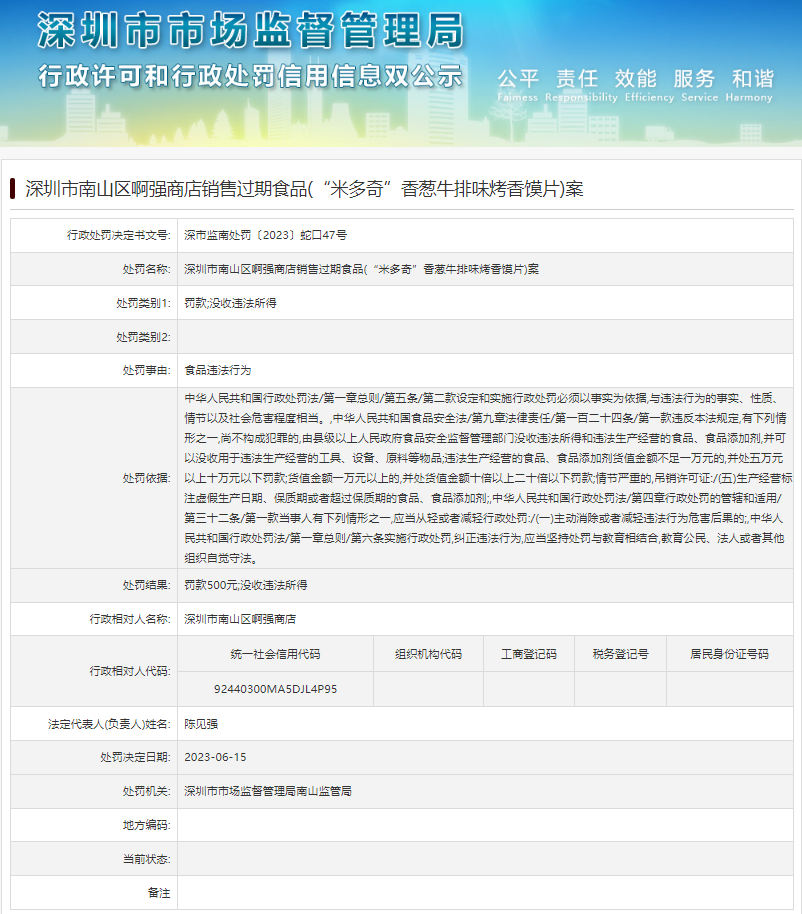Click the 公平 Fairness slogan

[x=518, y=85]
